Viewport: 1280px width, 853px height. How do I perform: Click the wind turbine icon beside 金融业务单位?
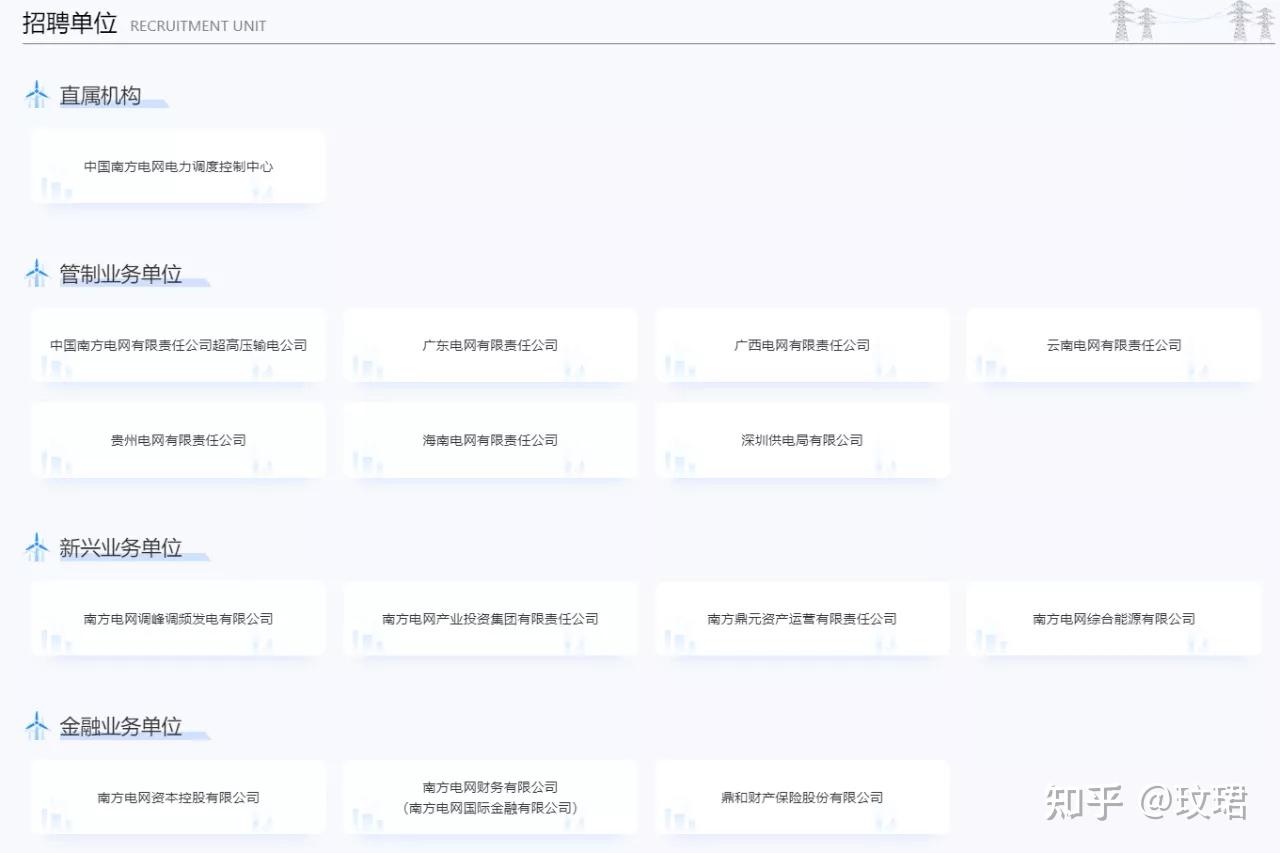click(x=37, y=726)
